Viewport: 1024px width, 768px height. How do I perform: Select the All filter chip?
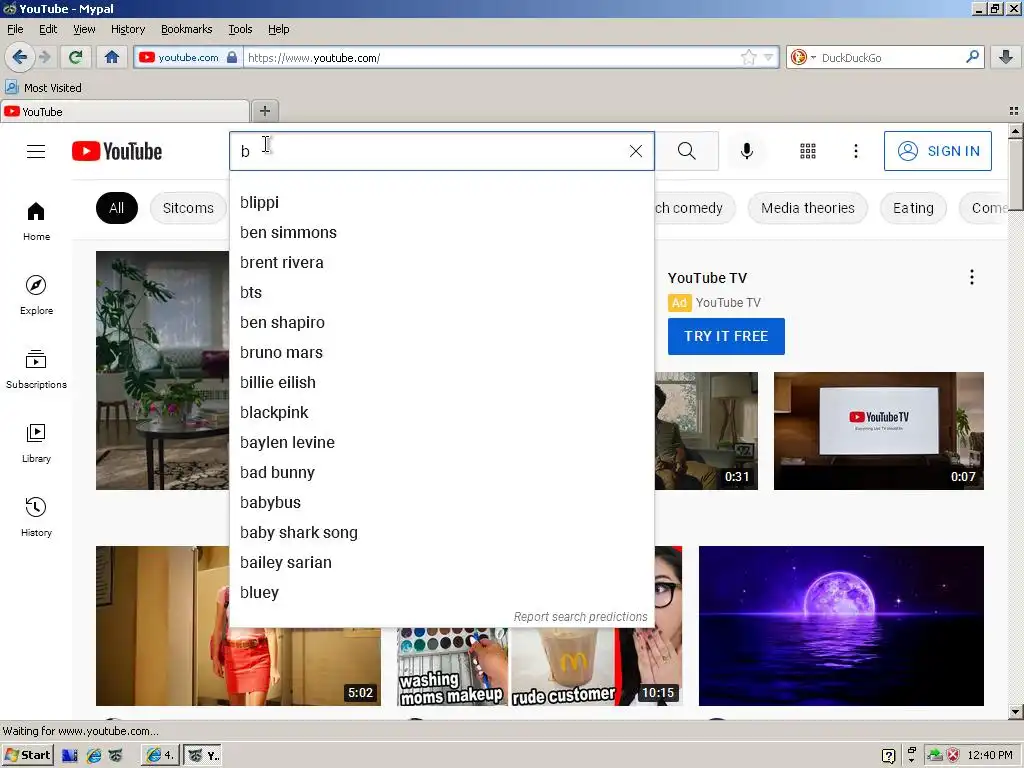[x=116, y=208]
